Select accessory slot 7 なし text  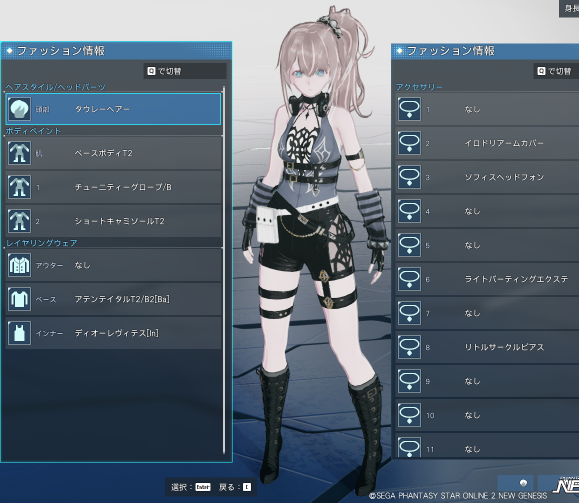[472, 313]
